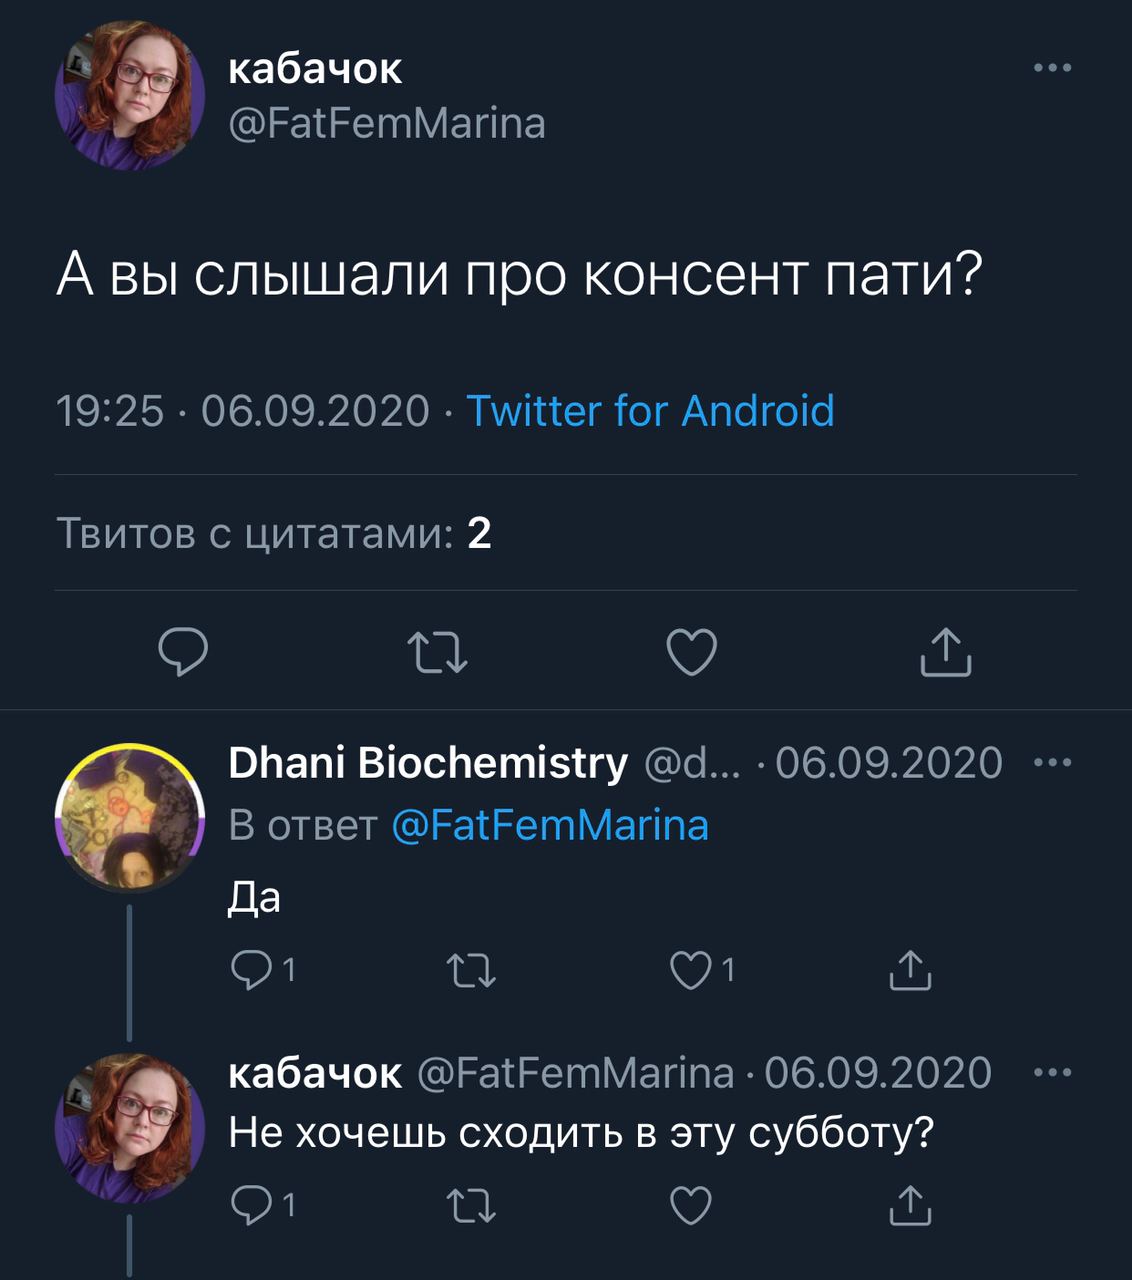The height and width of the screenshot is (1280, 1132).
Task: Like the 'Не хочешь сходить в эту субботу' reply
Action: 690,1205
